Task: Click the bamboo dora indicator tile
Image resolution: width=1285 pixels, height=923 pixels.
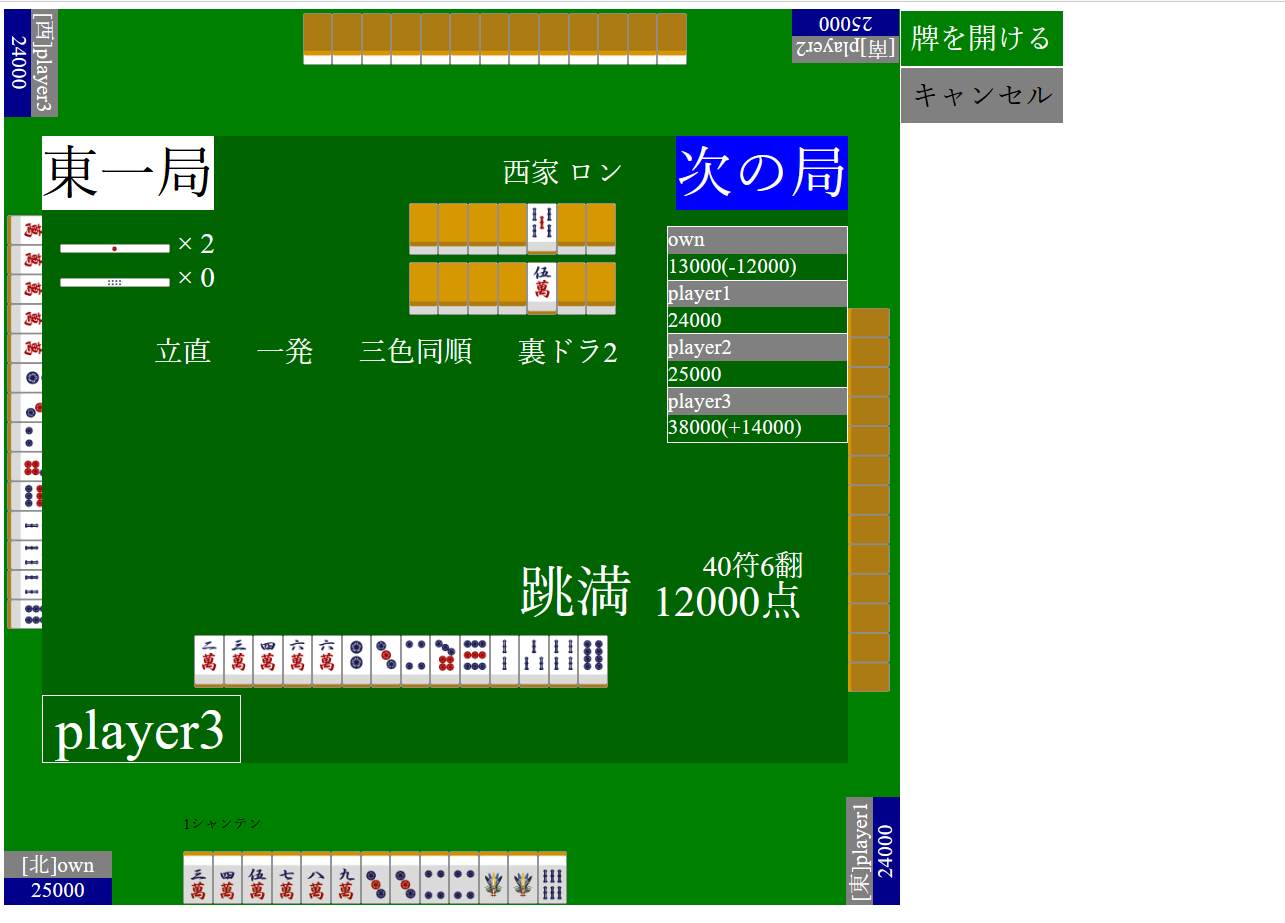Action: (542, 229)
